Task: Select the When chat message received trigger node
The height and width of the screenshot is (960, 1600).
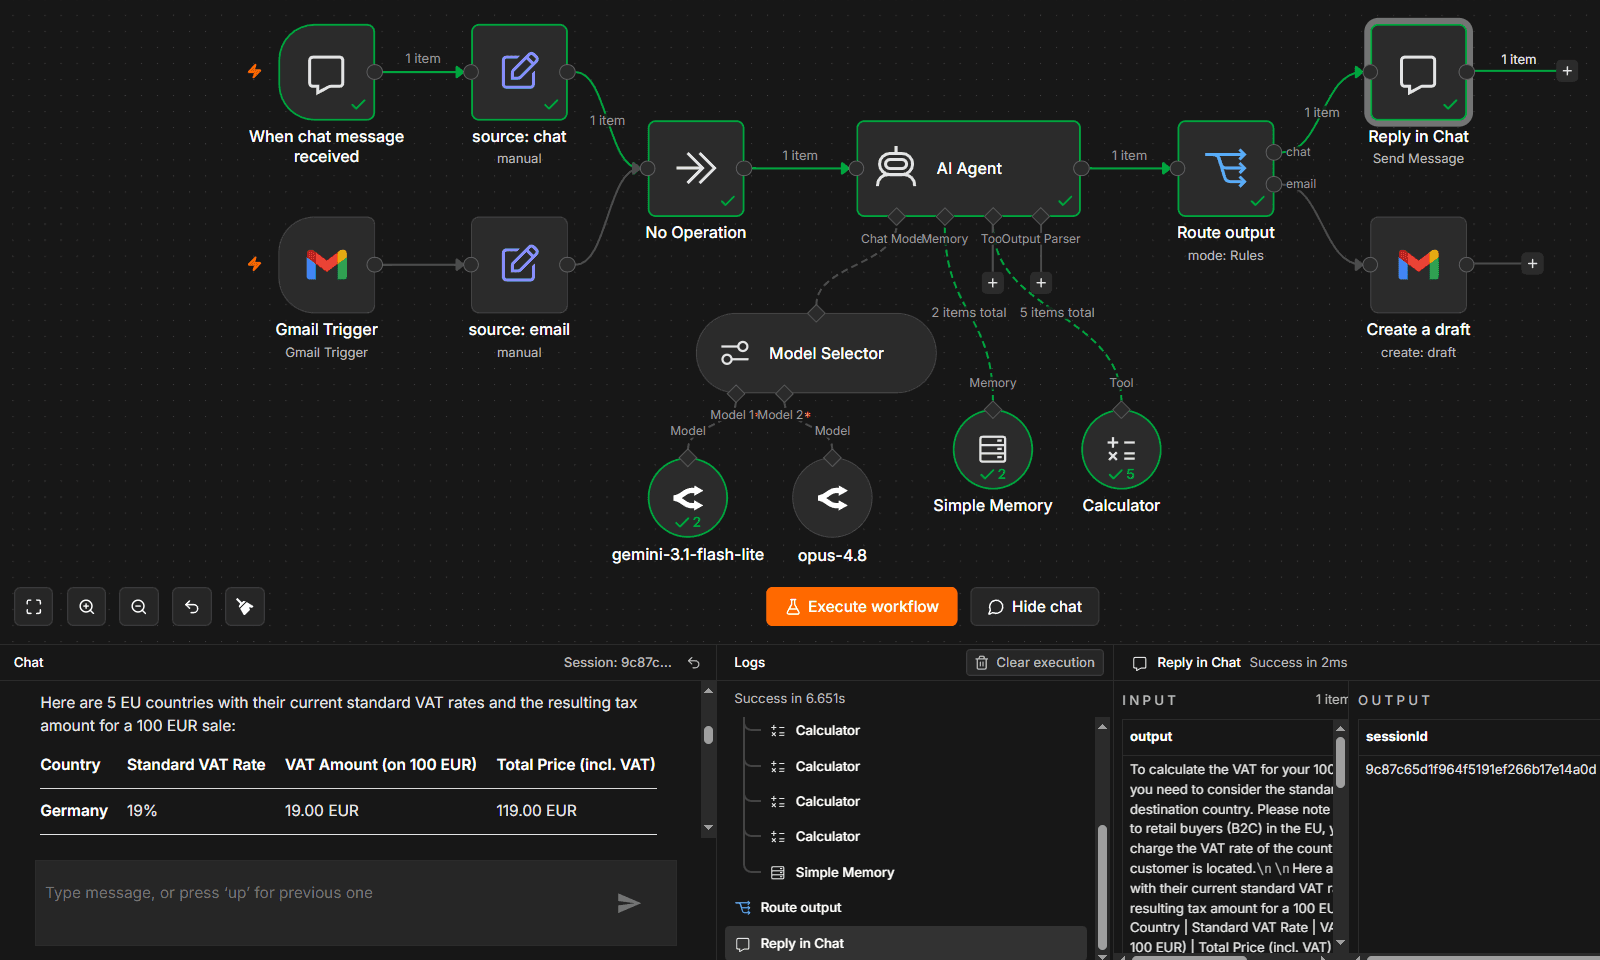Action: pyautogui.click(x=327, y=72)
